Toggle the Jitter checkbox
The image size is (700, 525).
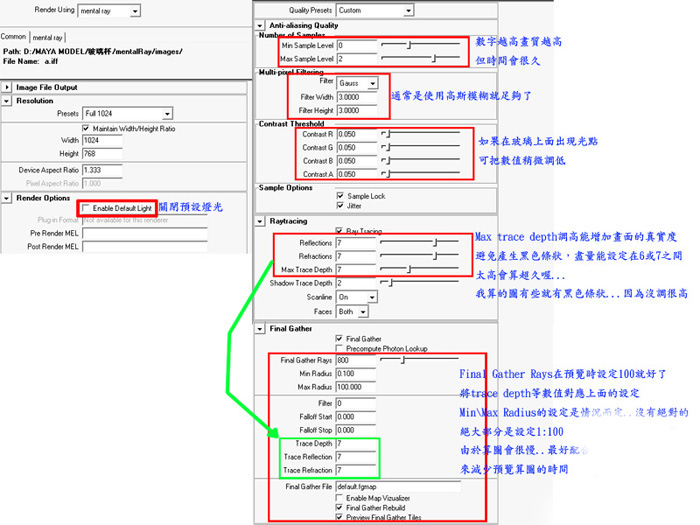tap(340, 206)
